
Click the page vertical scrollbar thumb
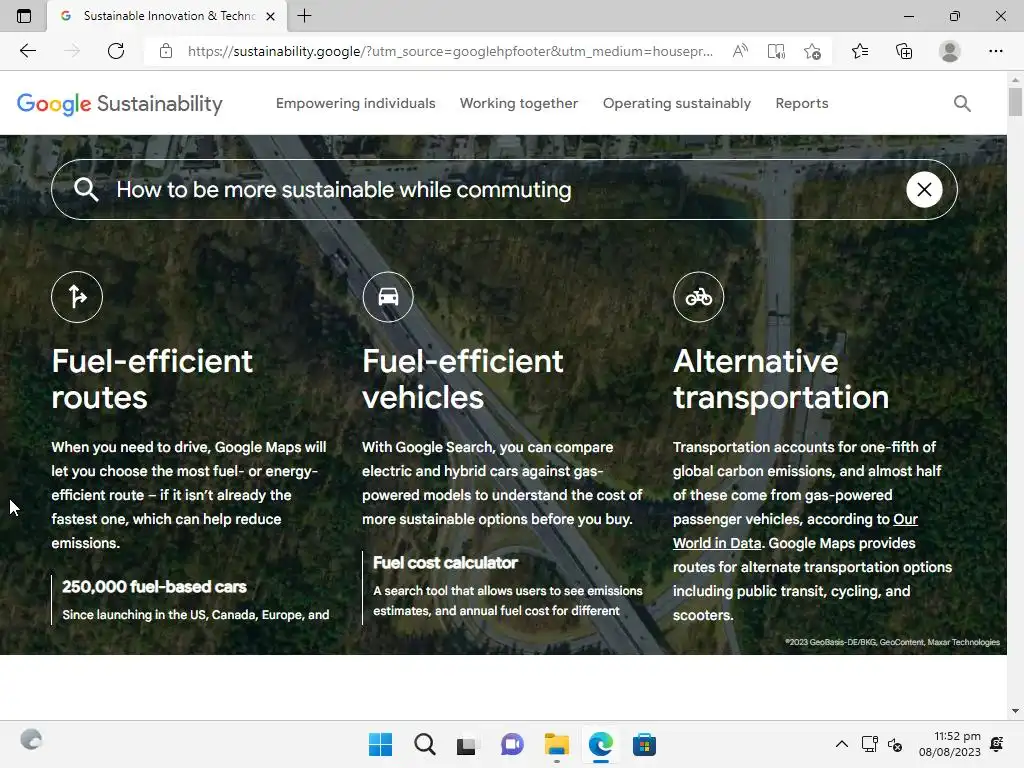pos(1015,101)
